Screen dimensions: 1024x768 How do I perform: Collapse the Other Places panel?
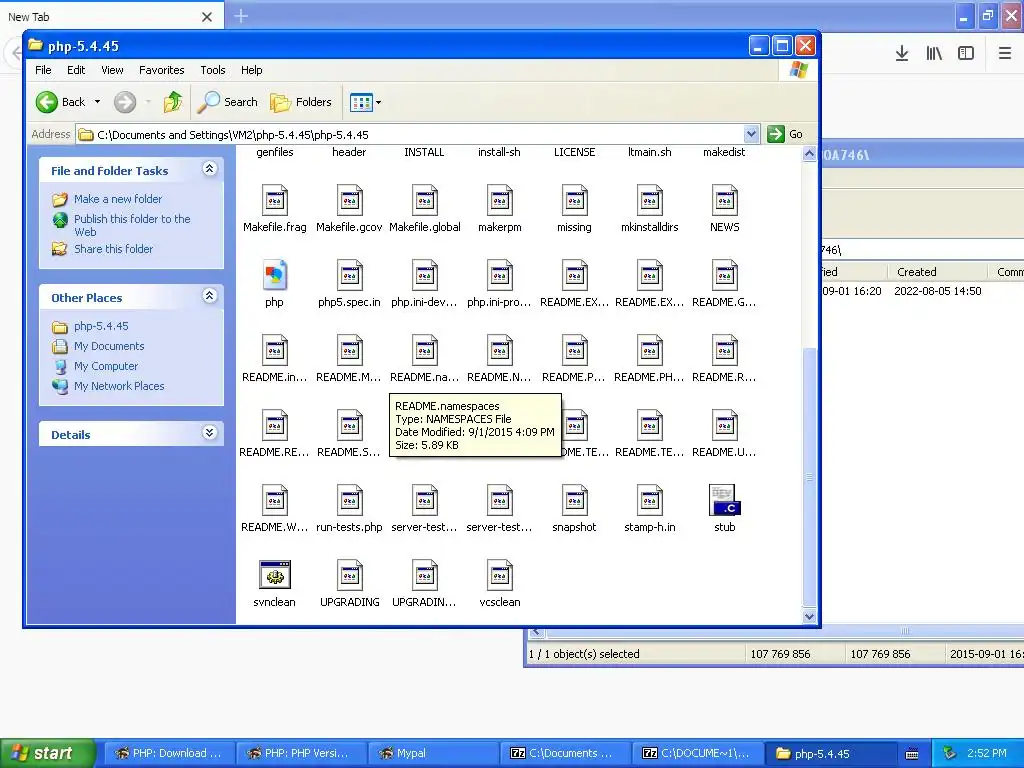[210, 296]
